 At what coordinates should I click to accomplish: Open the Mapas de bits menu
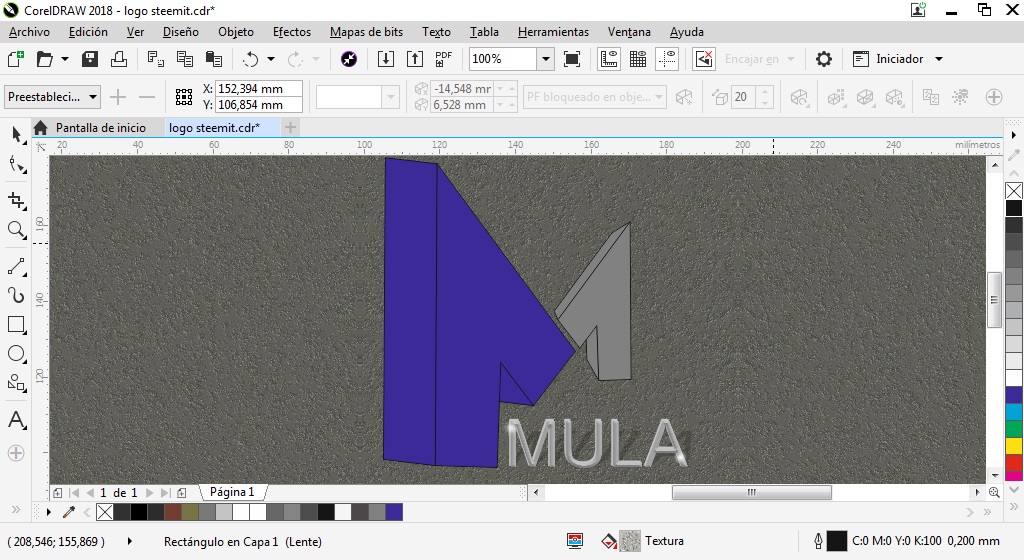366,32
